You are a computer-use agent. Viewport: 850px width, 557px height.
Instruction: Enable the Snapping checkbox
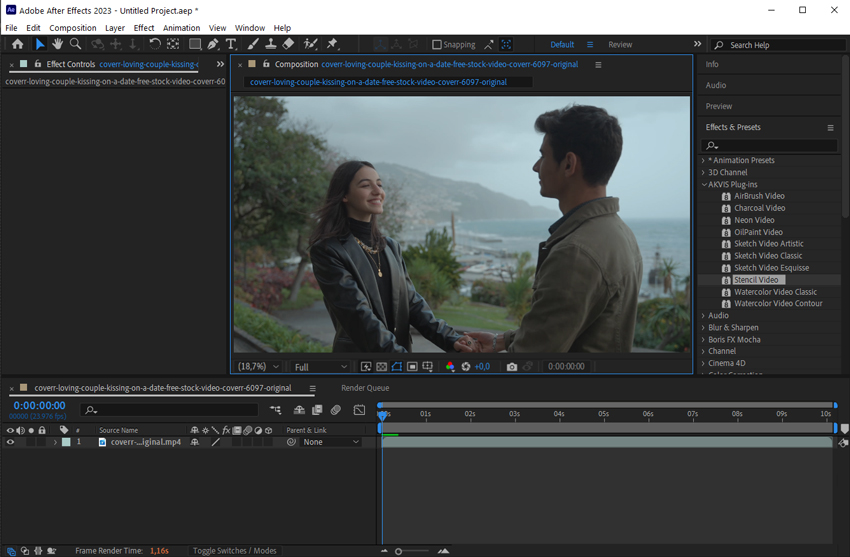click(437, 44)
